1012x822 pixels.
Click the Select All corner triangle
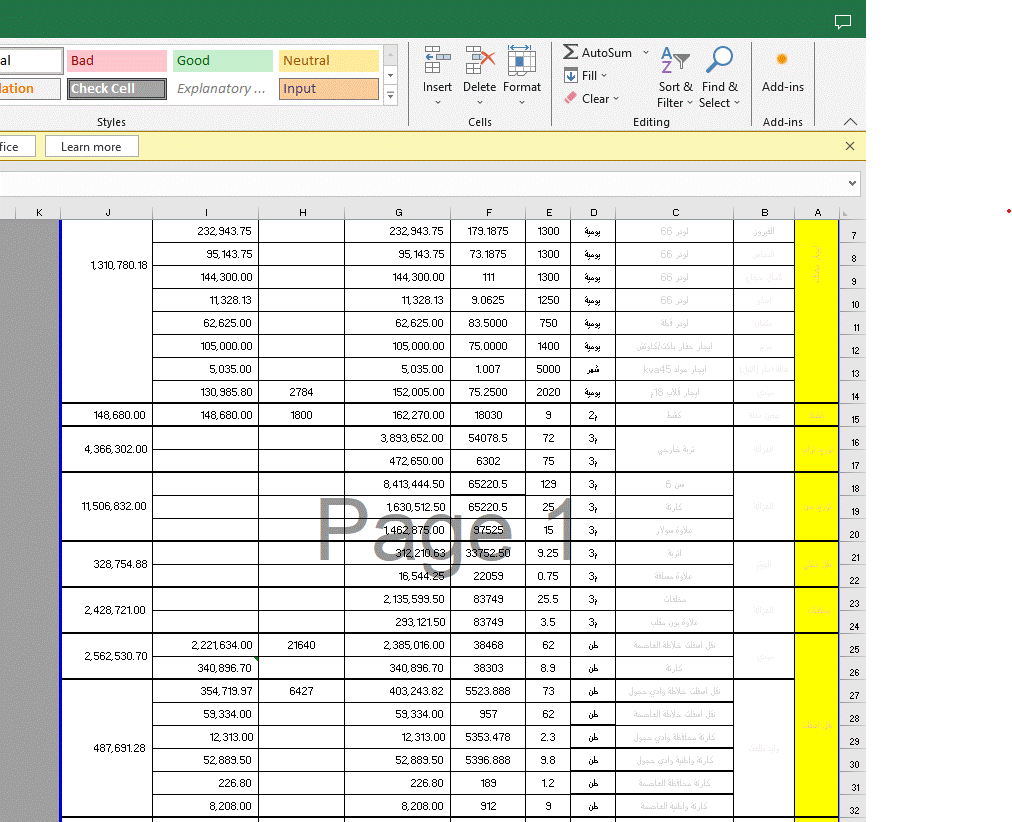click(845, 213)
